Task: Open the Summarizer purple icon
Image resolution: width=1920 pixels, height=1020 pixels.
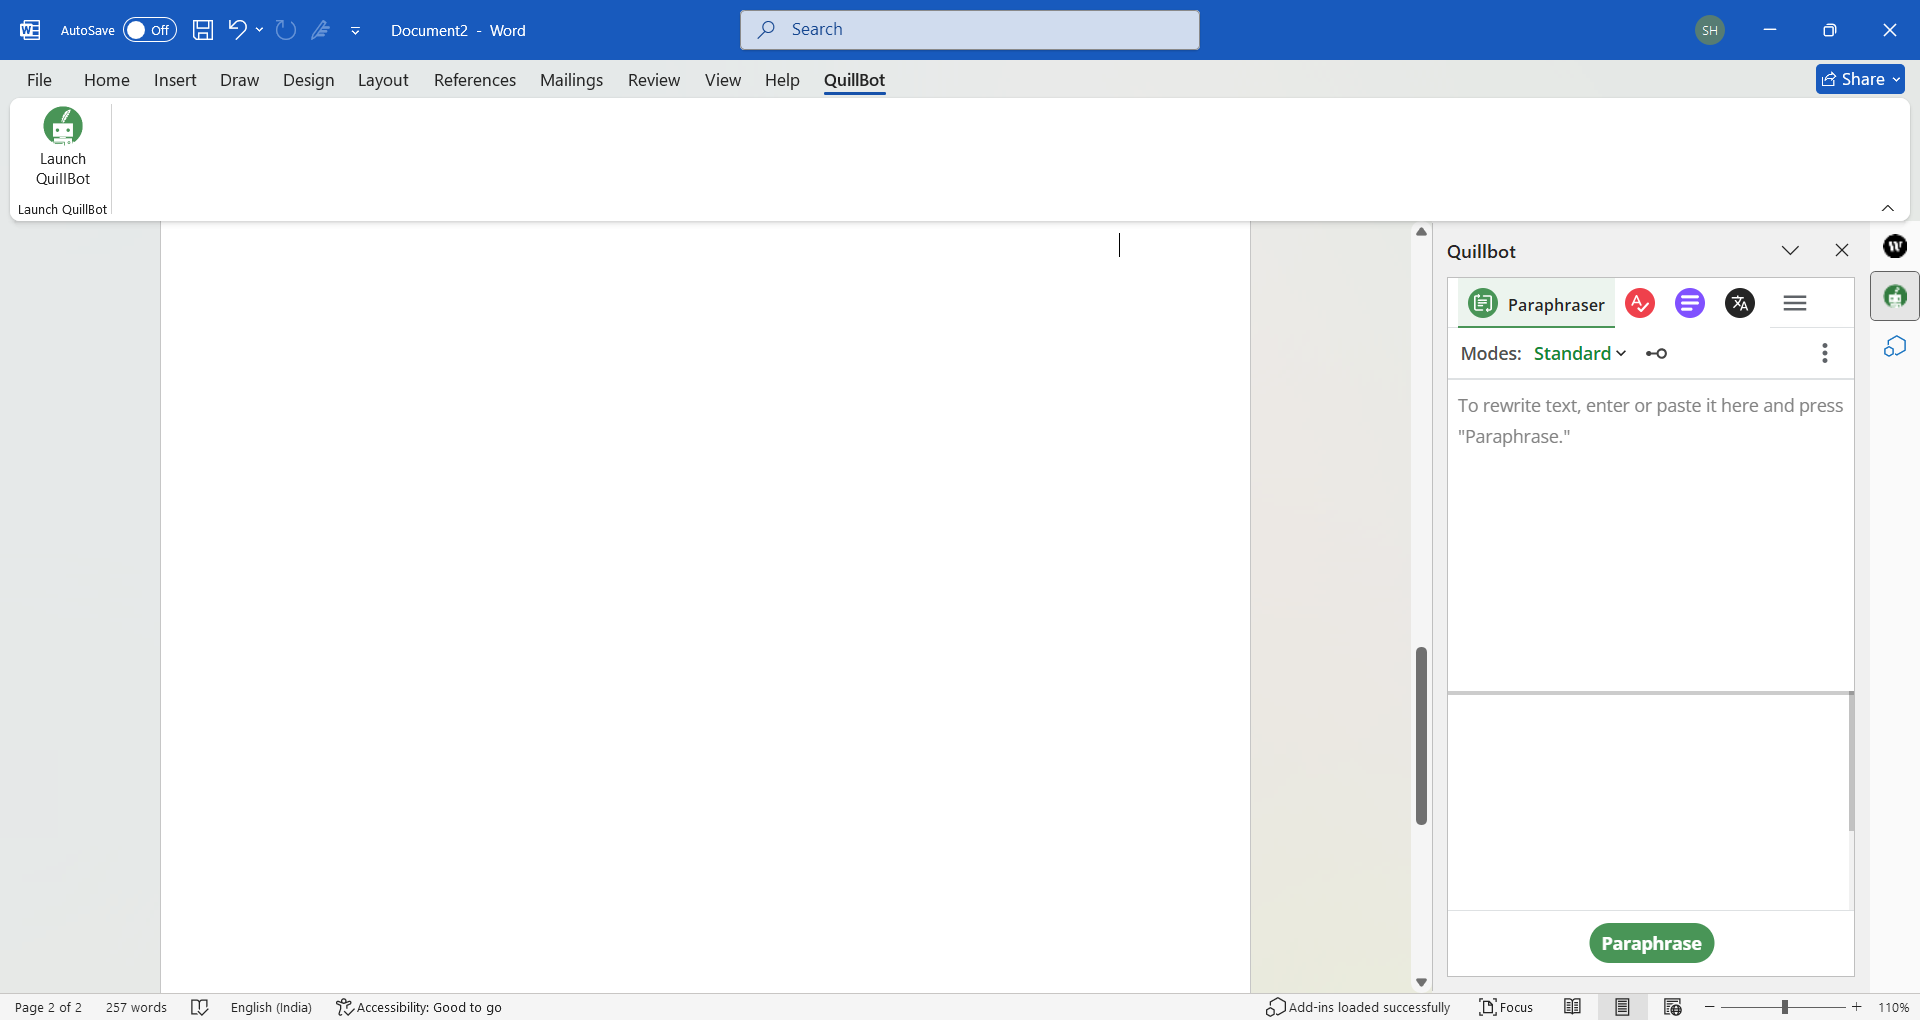Action: click(x=1690, y=303)
